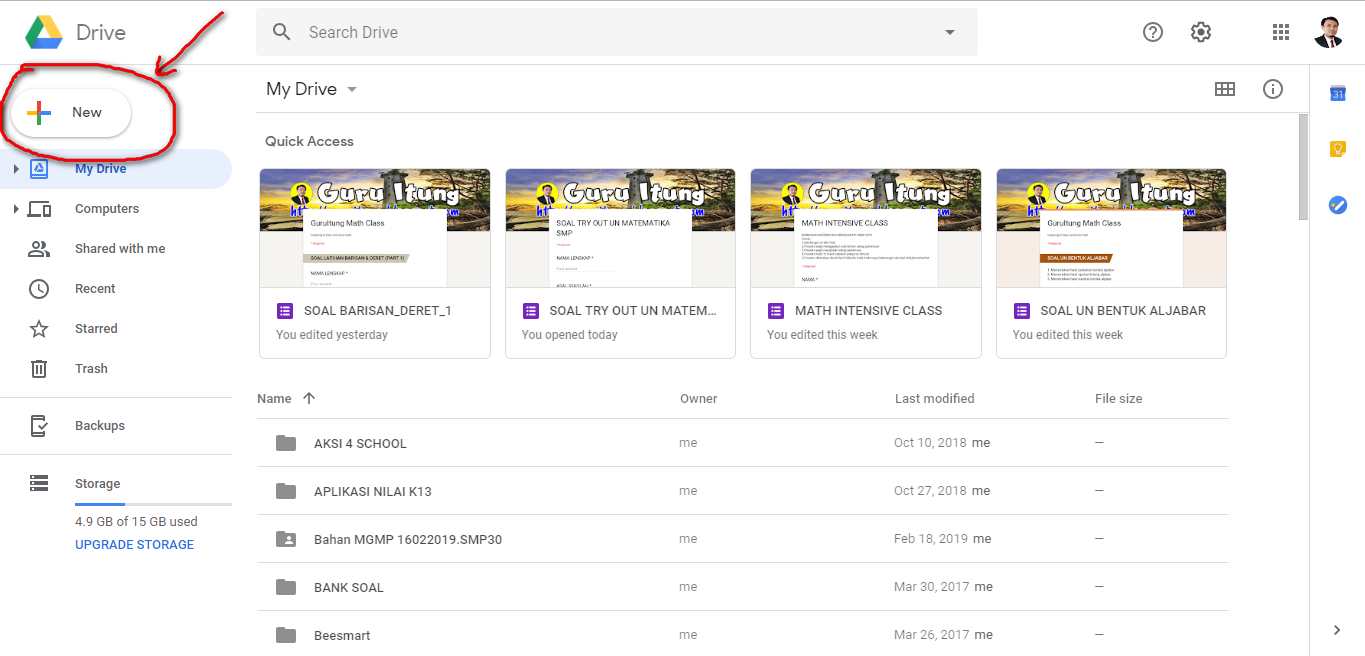1365x656 pixels.
Task: Click the New button
Action: tap(71, 113)
